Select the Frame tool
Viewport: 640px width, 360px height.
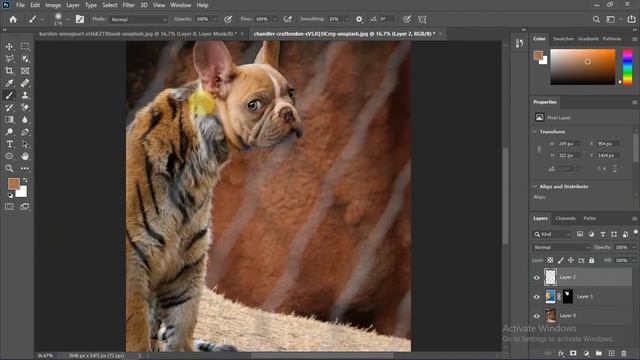pos(25,71)
